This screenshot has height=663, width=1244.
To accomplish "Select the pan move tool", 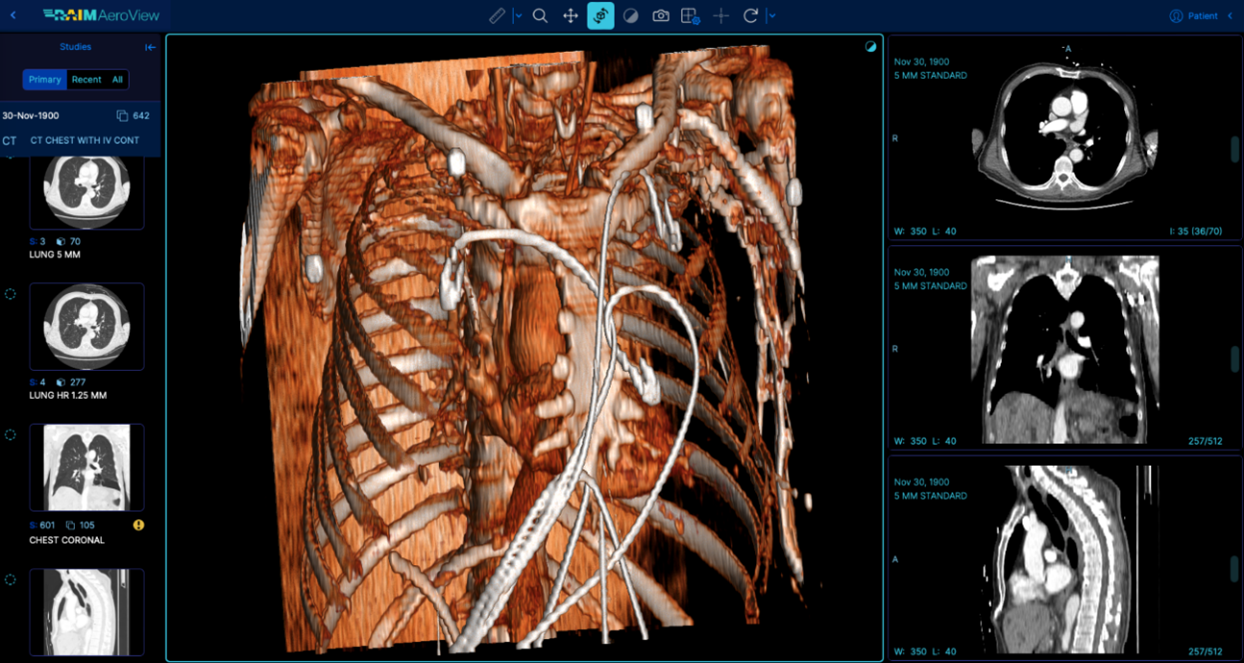I will point(570,16).
